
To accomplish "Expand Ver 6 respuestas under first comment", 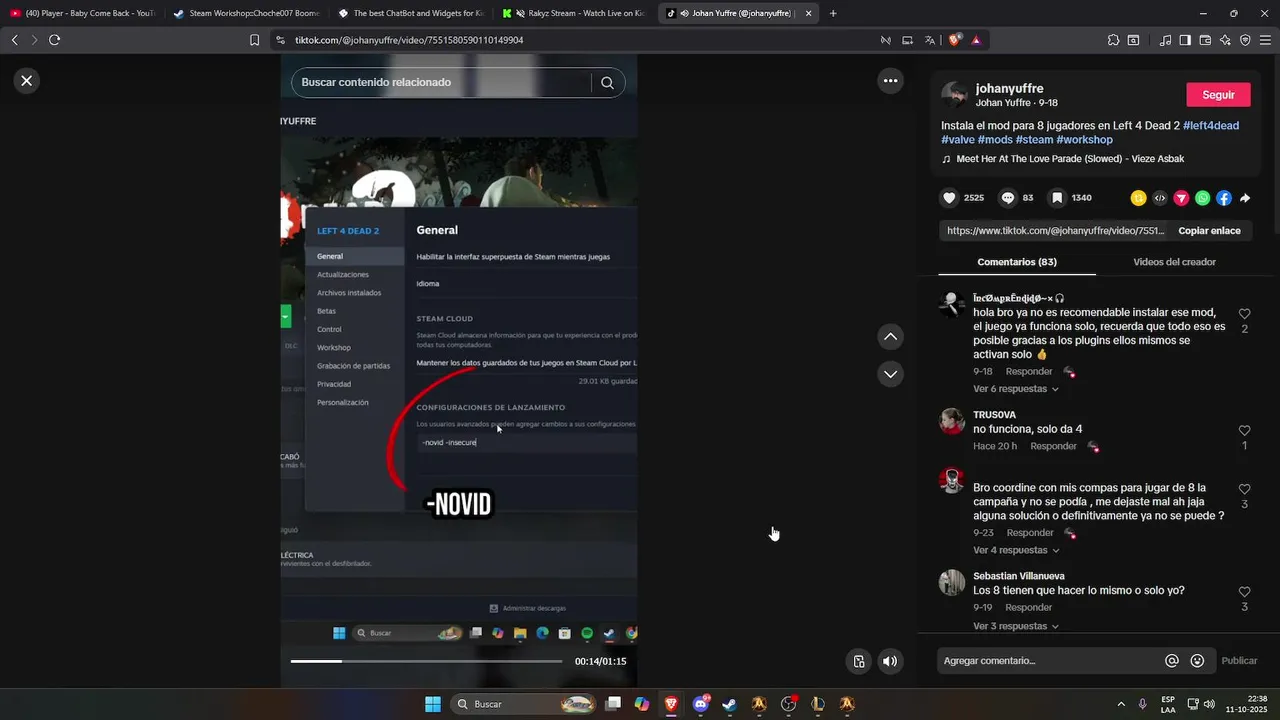I will [x=1016, y=389].
